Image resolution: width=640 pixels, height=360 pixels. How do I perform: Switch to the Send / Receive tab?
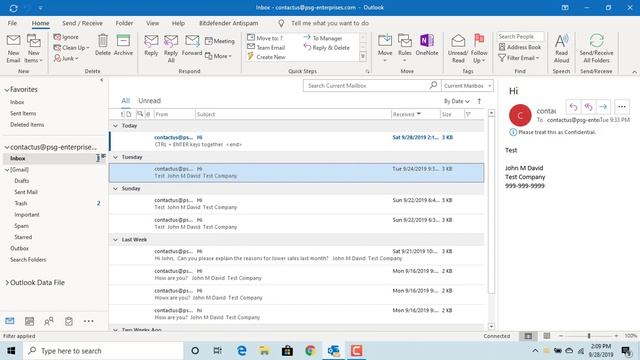point(82,23)
